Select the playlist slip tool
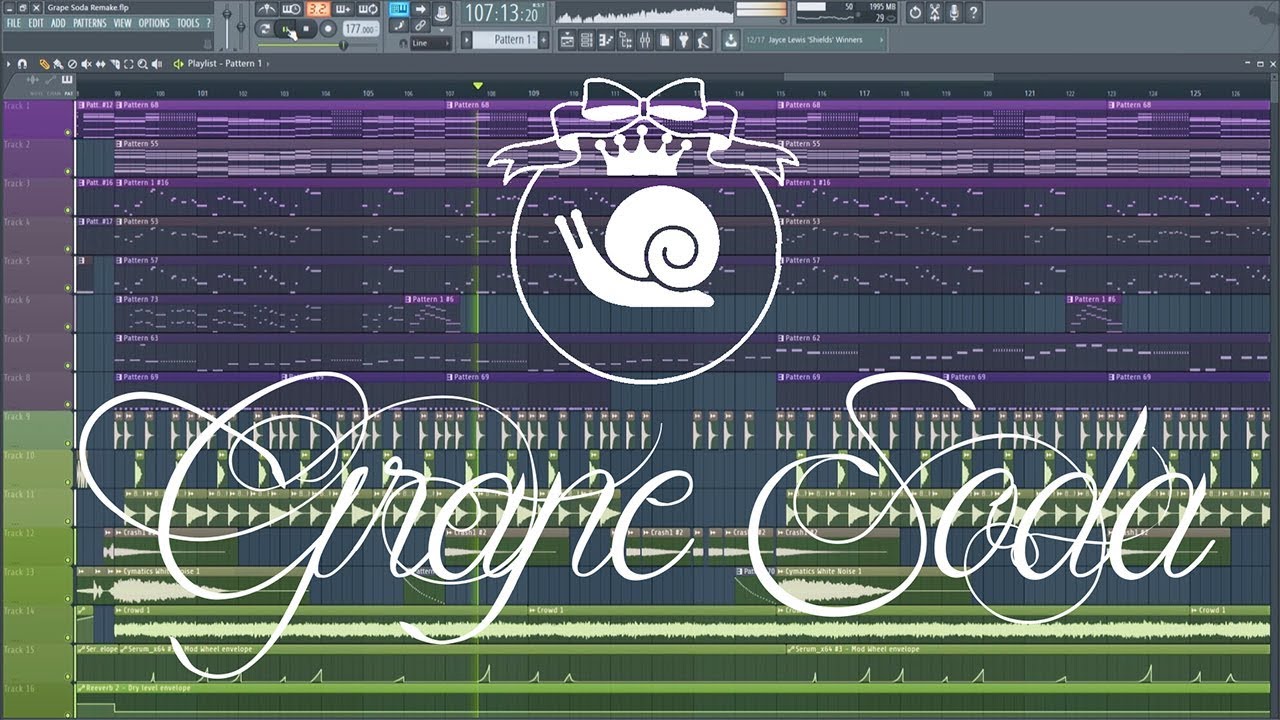 [x=100, y=64]
